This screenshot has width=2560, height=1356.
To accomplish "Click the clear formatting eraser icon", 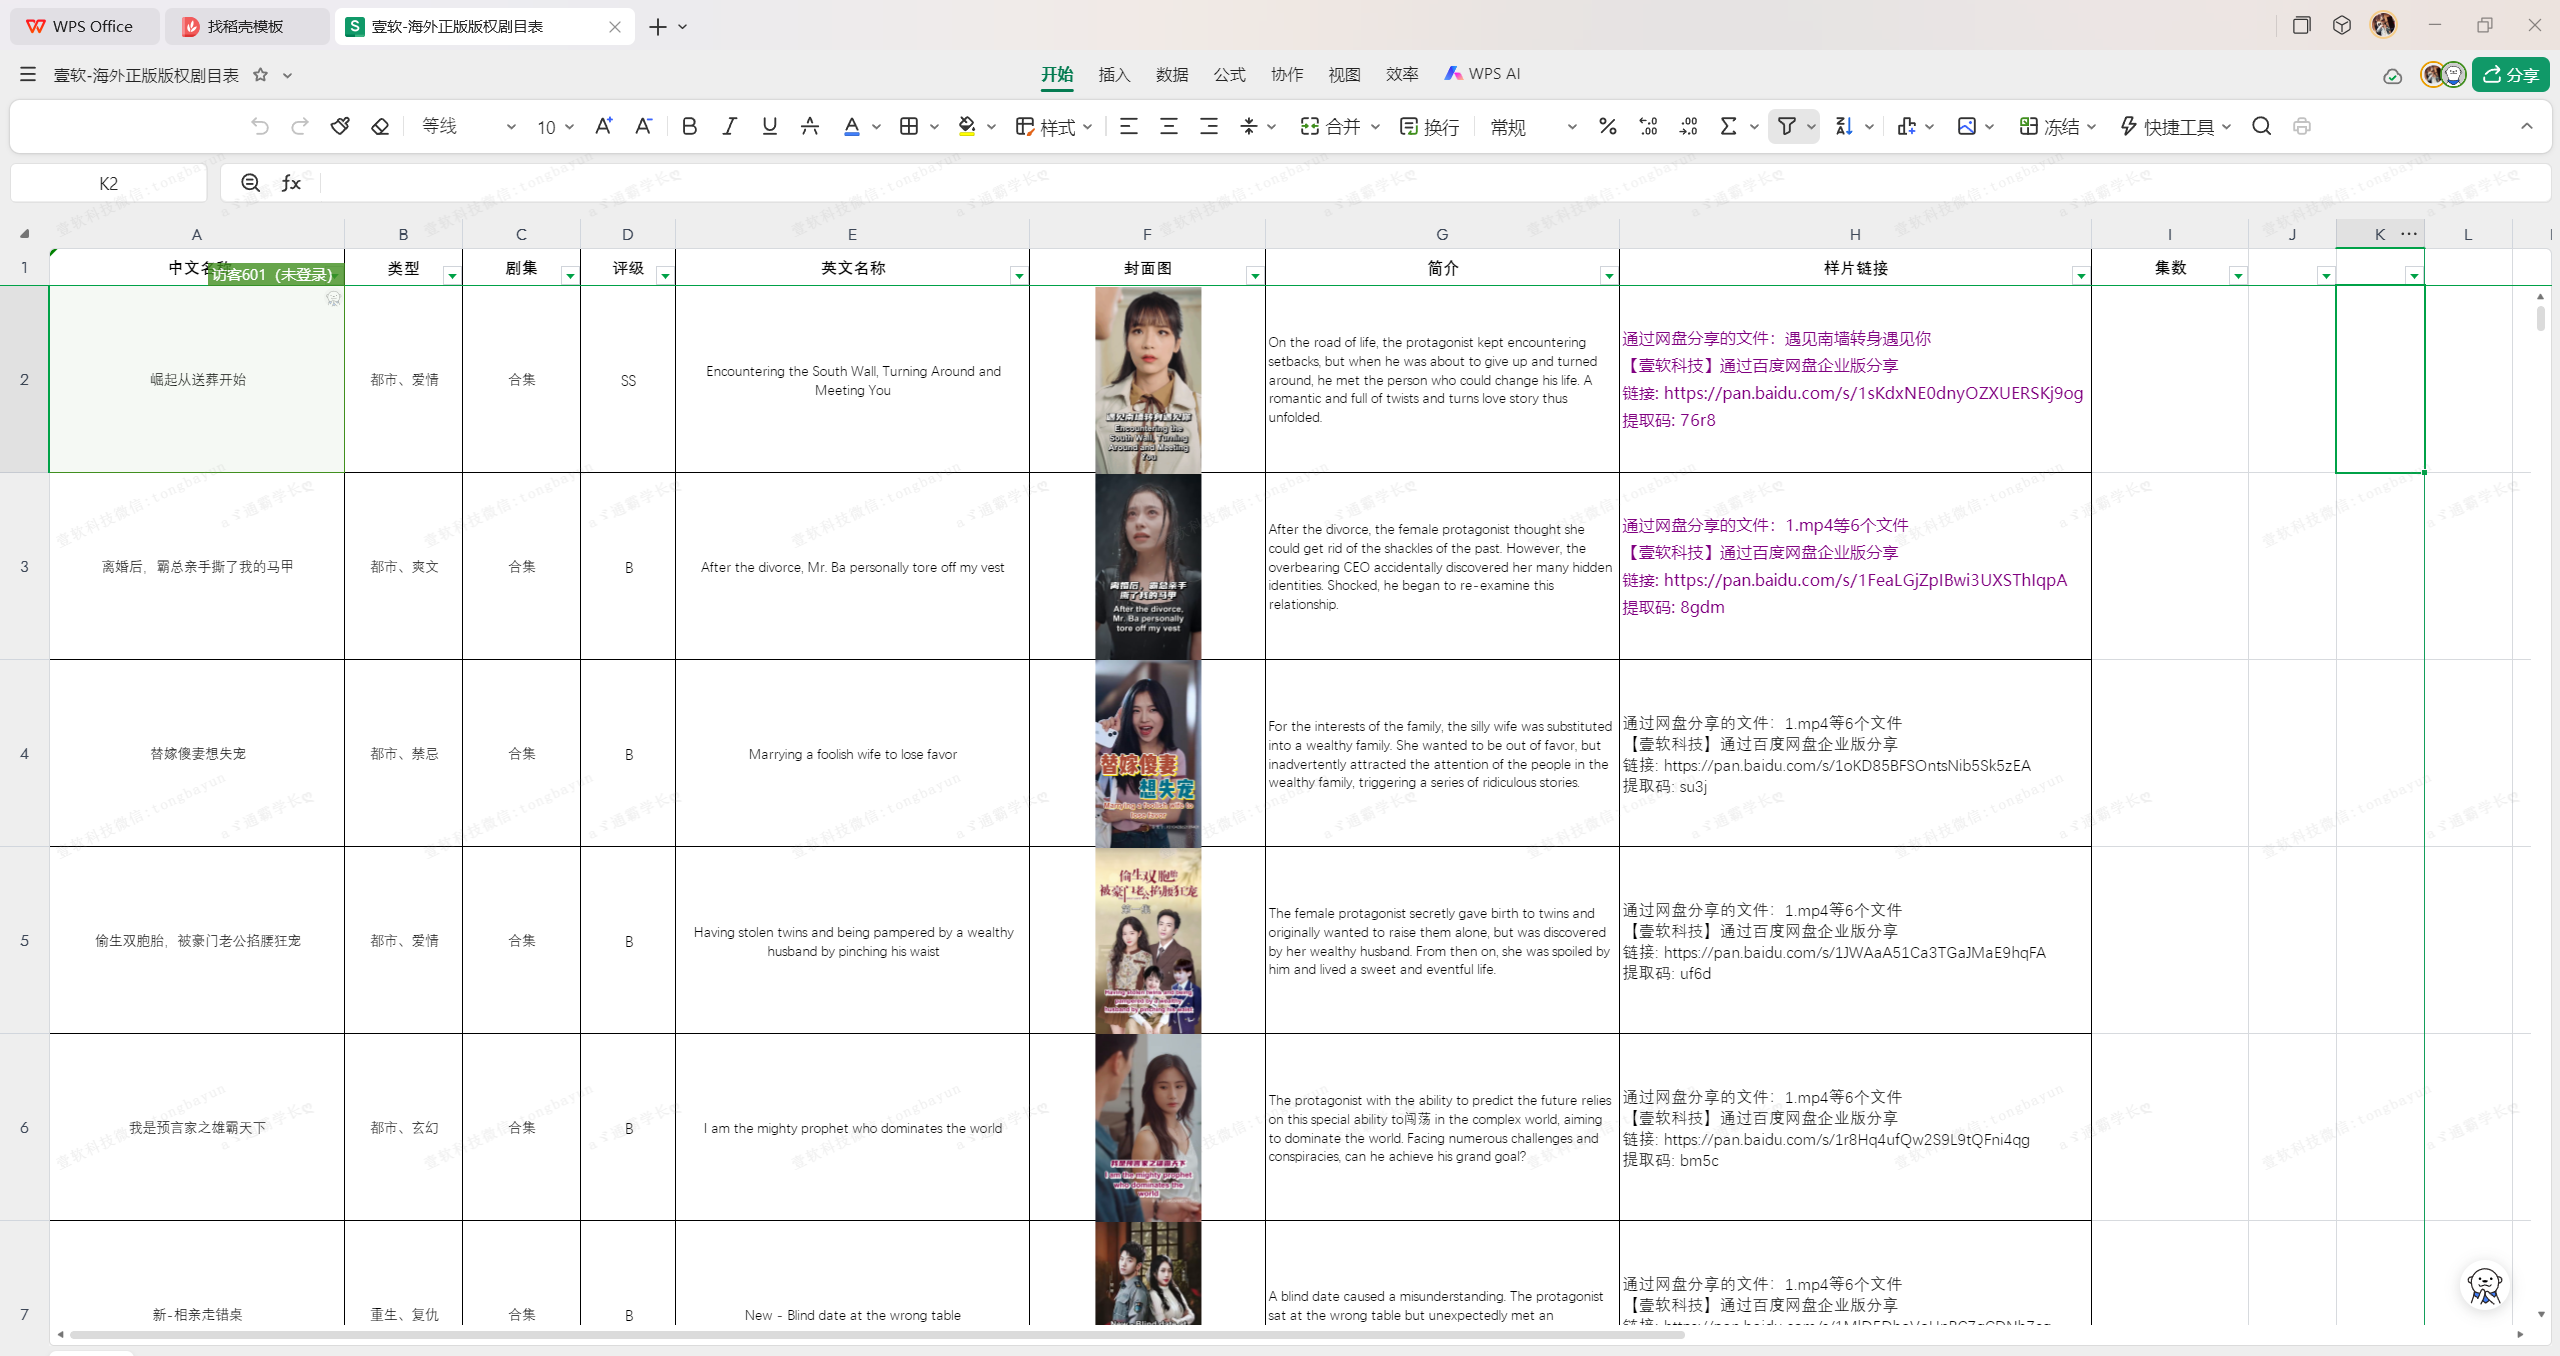I will click(x=380, y=126).
